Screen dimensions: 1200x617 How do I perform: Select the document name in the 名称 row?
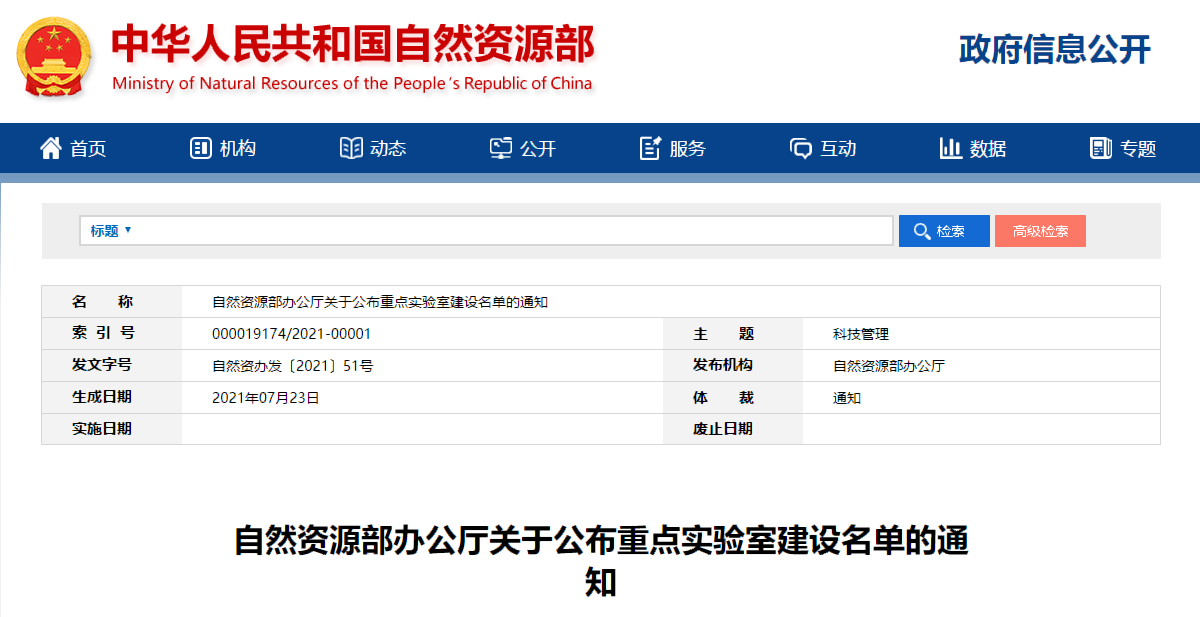pos(380,302)
